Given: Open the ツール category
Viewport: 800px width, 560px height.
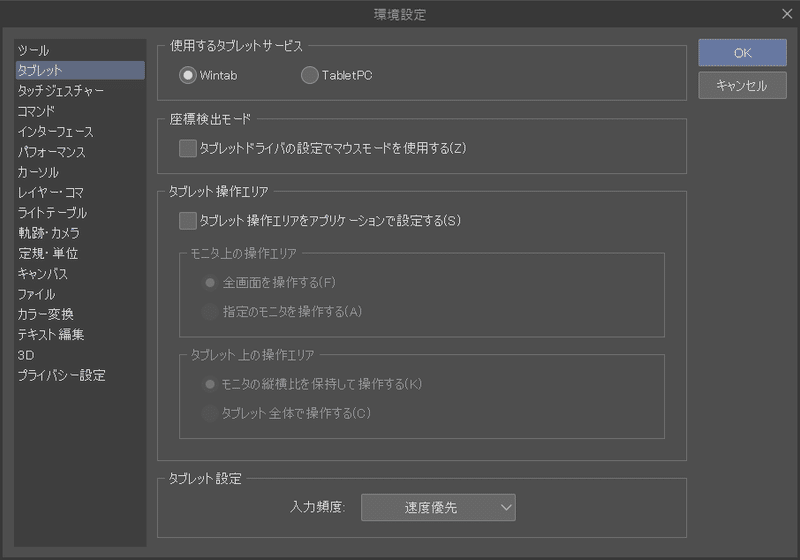Looking at the screenshot, I should (x=80, y=50).
